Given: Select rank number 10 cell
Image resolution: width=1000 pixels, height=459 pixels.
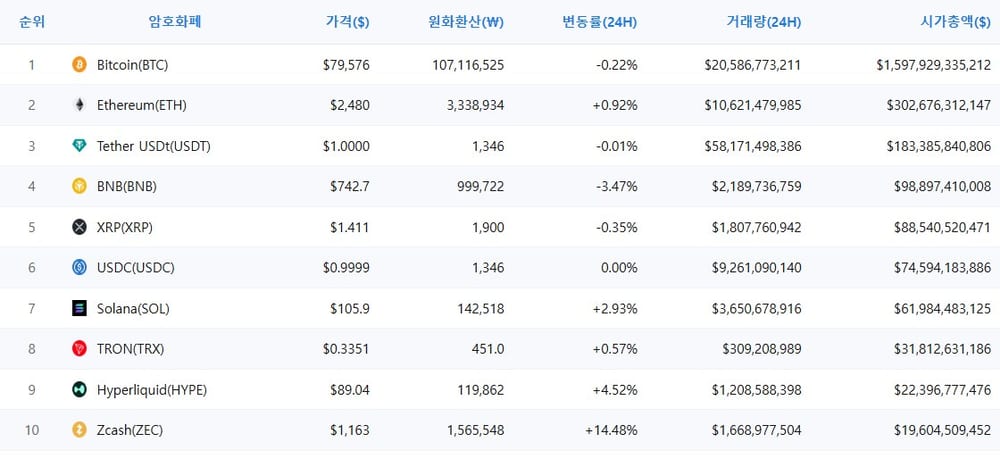Looking at the screenshot, I should tap(32, 431).
